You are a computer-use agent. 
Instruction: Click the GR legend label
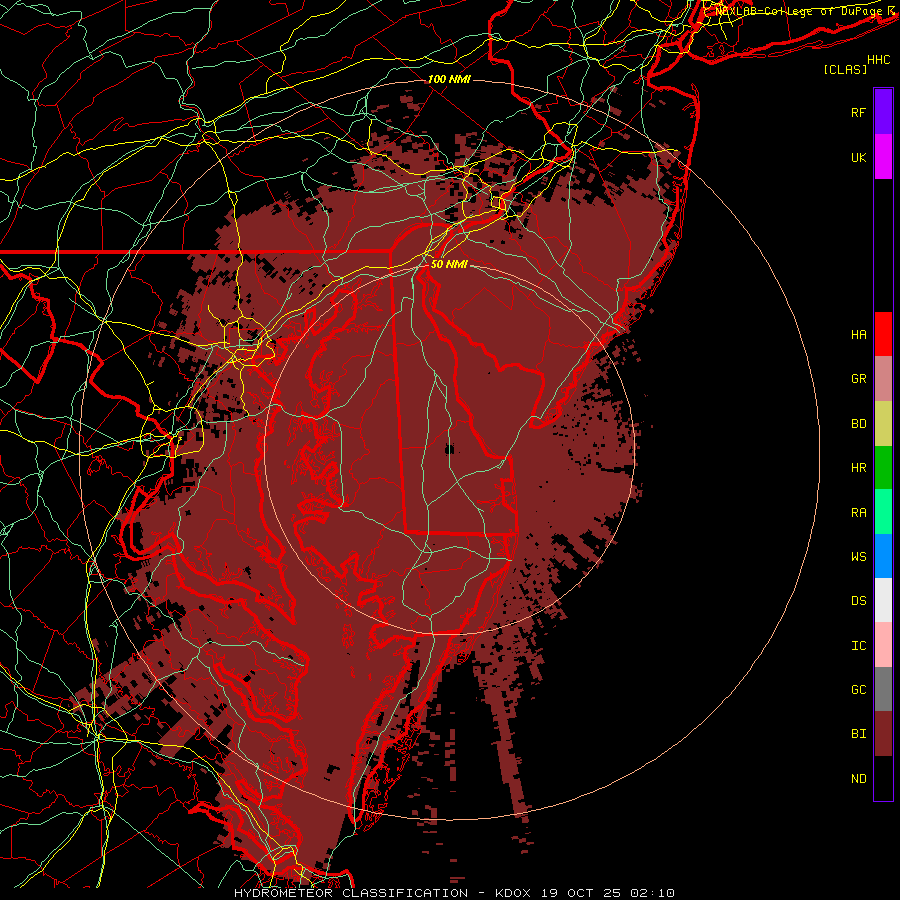click(858, 378)
